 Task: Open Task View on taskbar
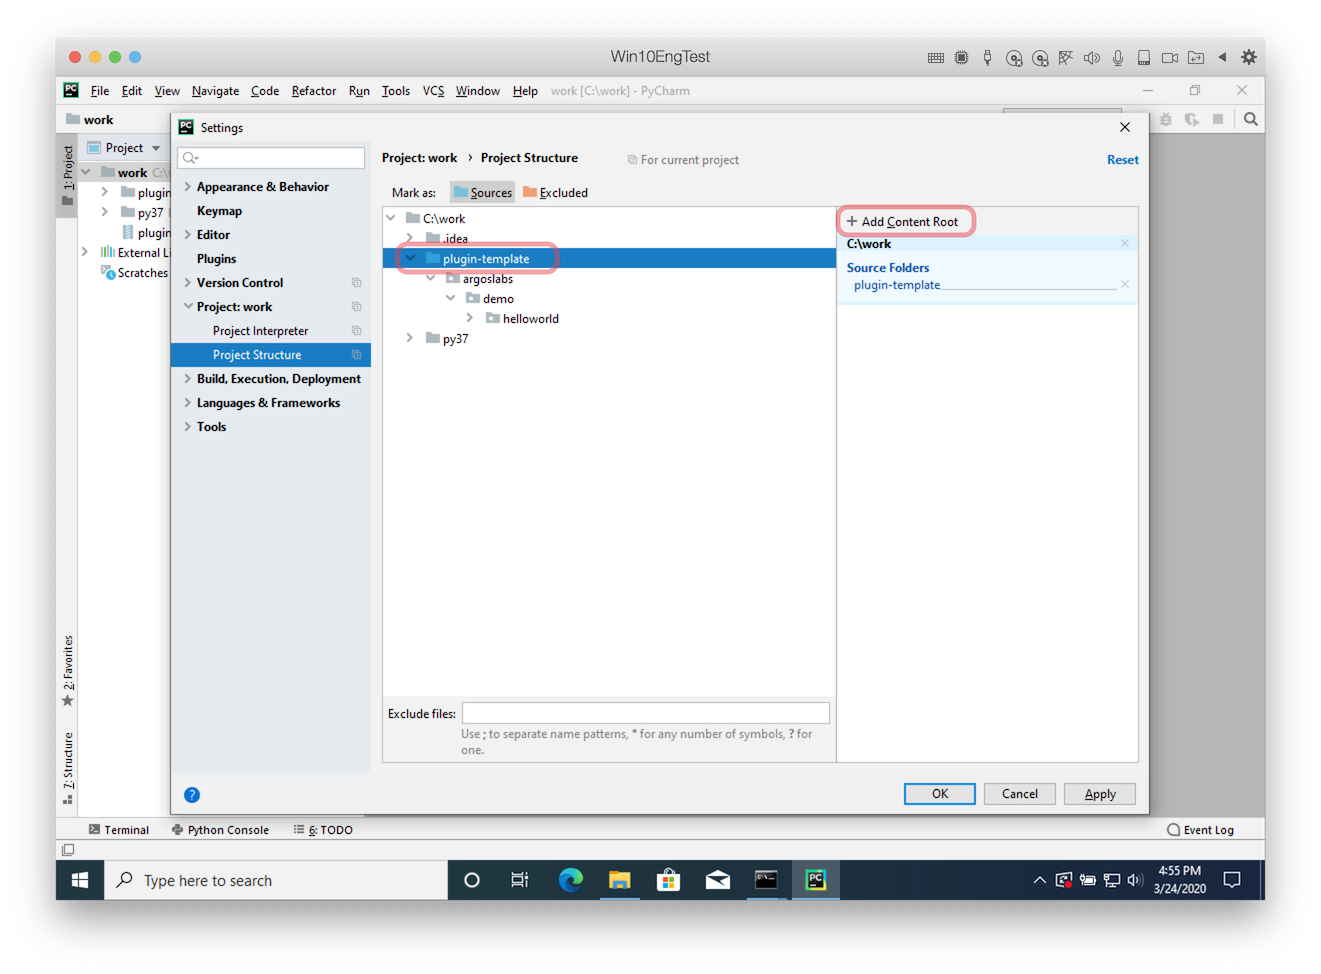(x=520, y=880)
